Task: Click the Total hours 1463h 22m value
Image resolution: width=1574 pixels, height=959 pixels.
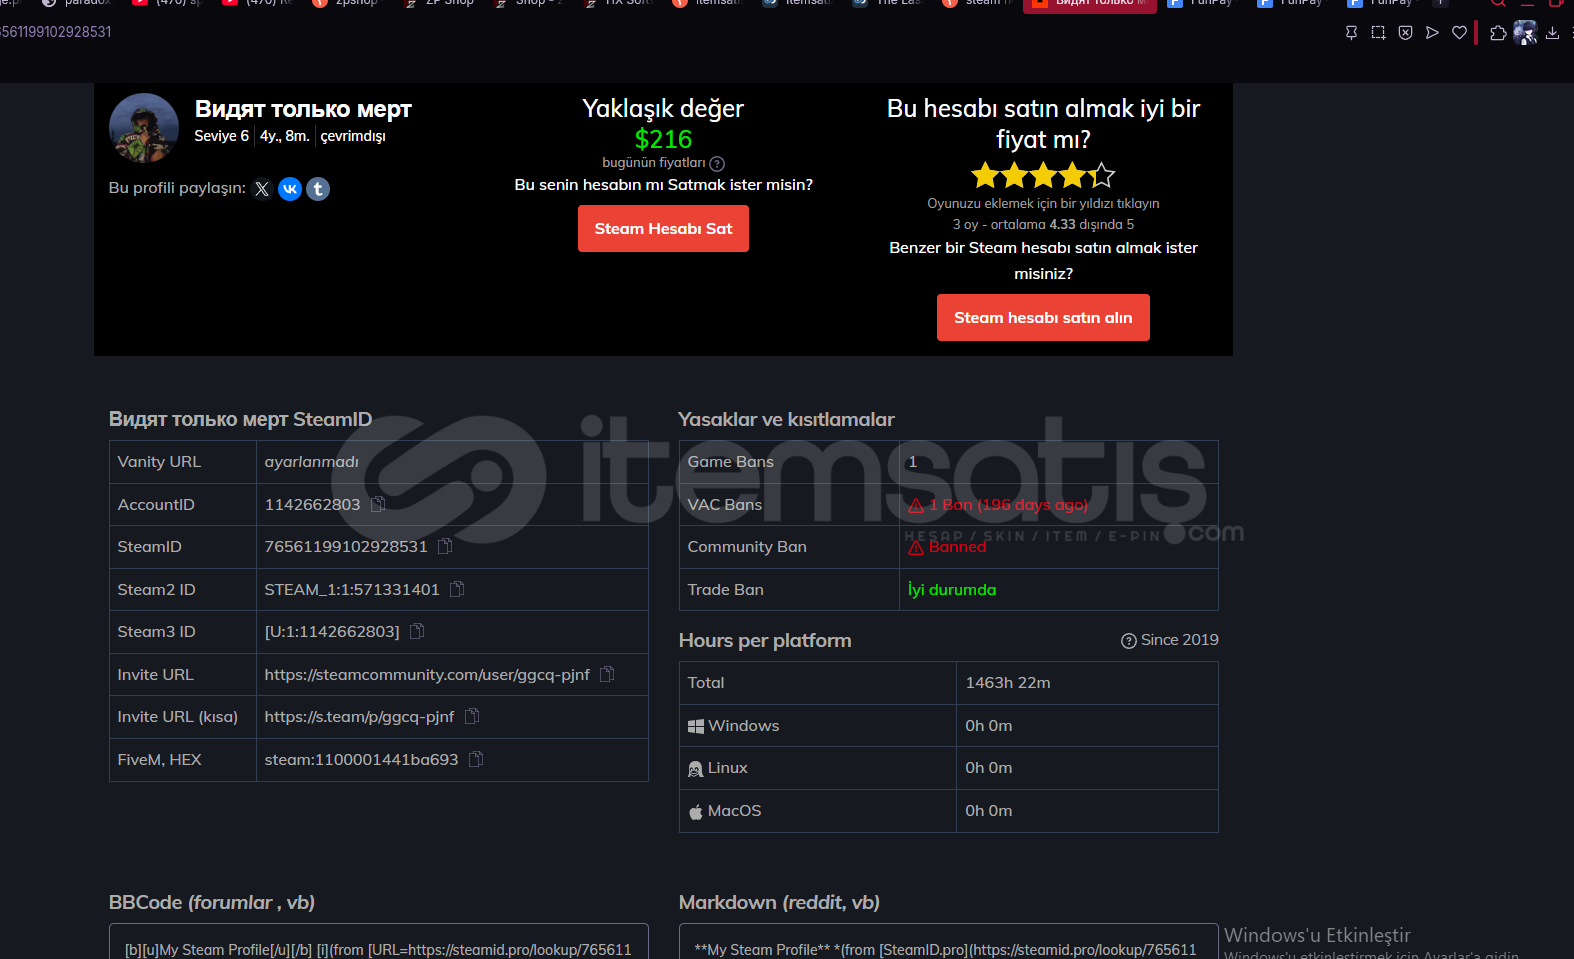Action: [1008, 682]
